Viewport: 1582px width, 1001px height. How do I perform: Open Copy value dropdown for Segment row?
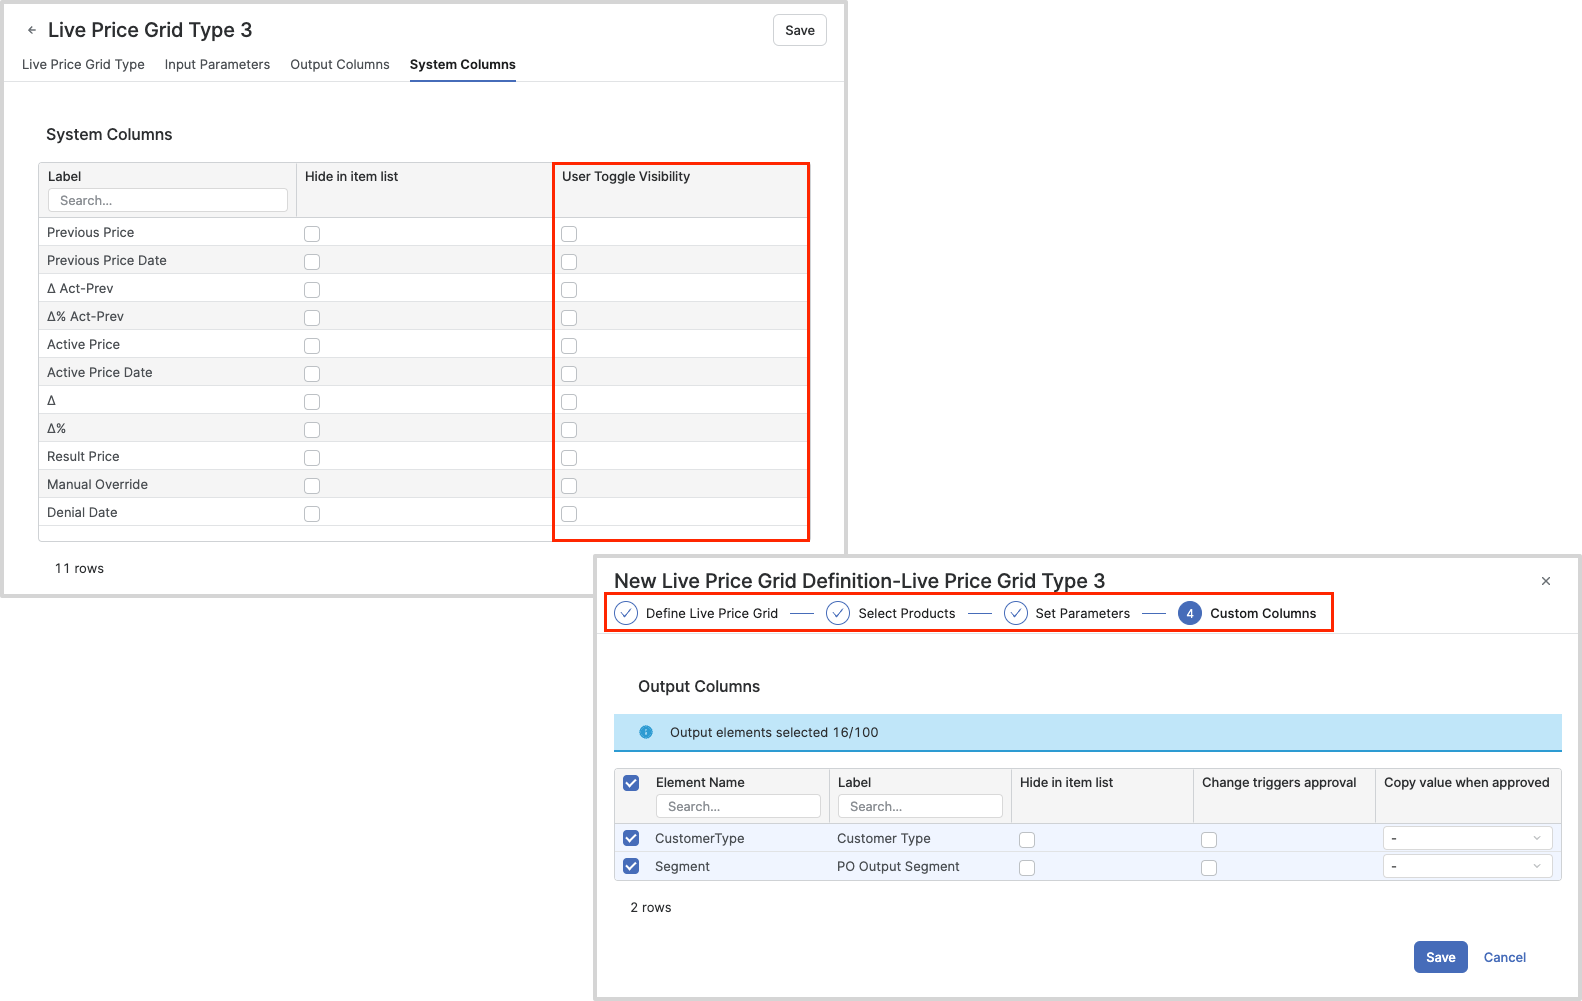point(1467,866)
